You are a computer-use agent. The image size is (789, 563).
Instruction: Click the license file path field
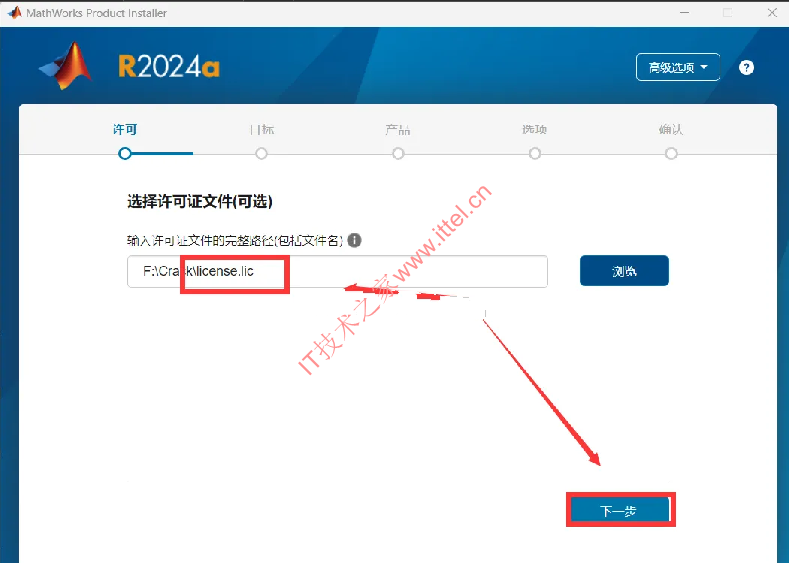337,271
